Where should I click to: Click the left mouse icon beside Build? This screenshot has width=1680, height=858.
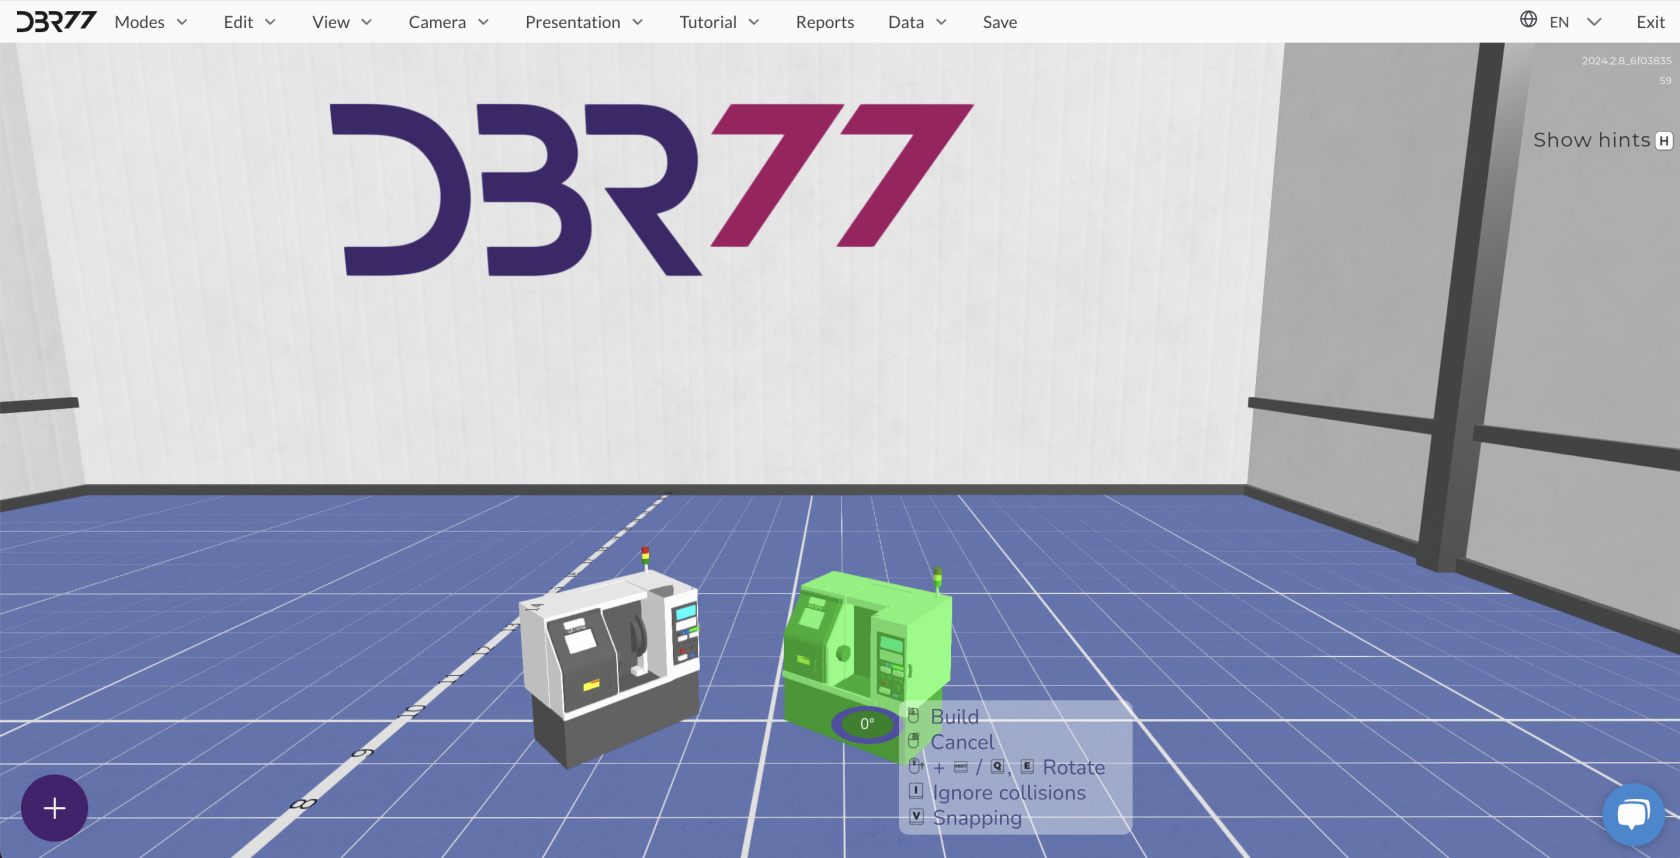click(x=914, y=716)
